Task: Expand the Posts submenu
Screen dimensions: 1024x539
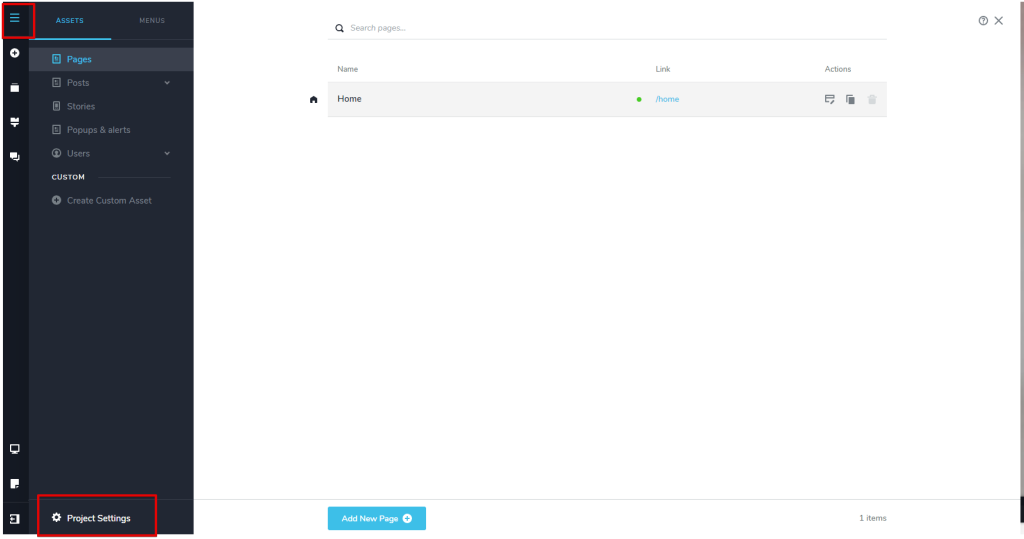Action: click(x=167, y=83)
